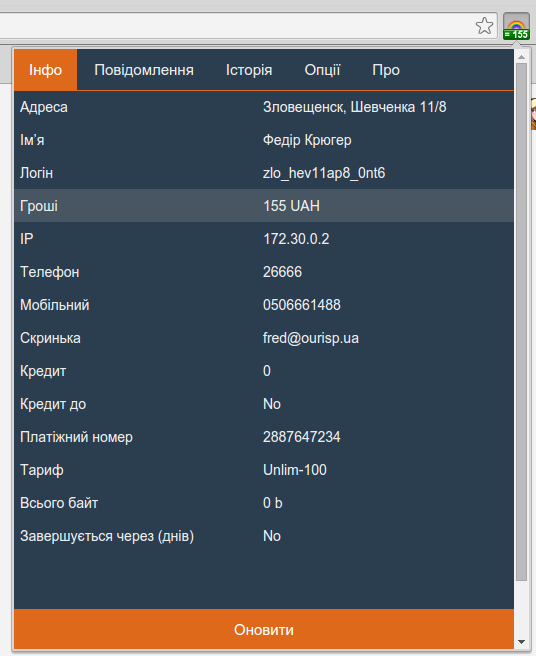This screenshot has width=536, height=656.
Task: Click the login value zlo_hev11ap8_0nt6
Action: pos(324,173)
